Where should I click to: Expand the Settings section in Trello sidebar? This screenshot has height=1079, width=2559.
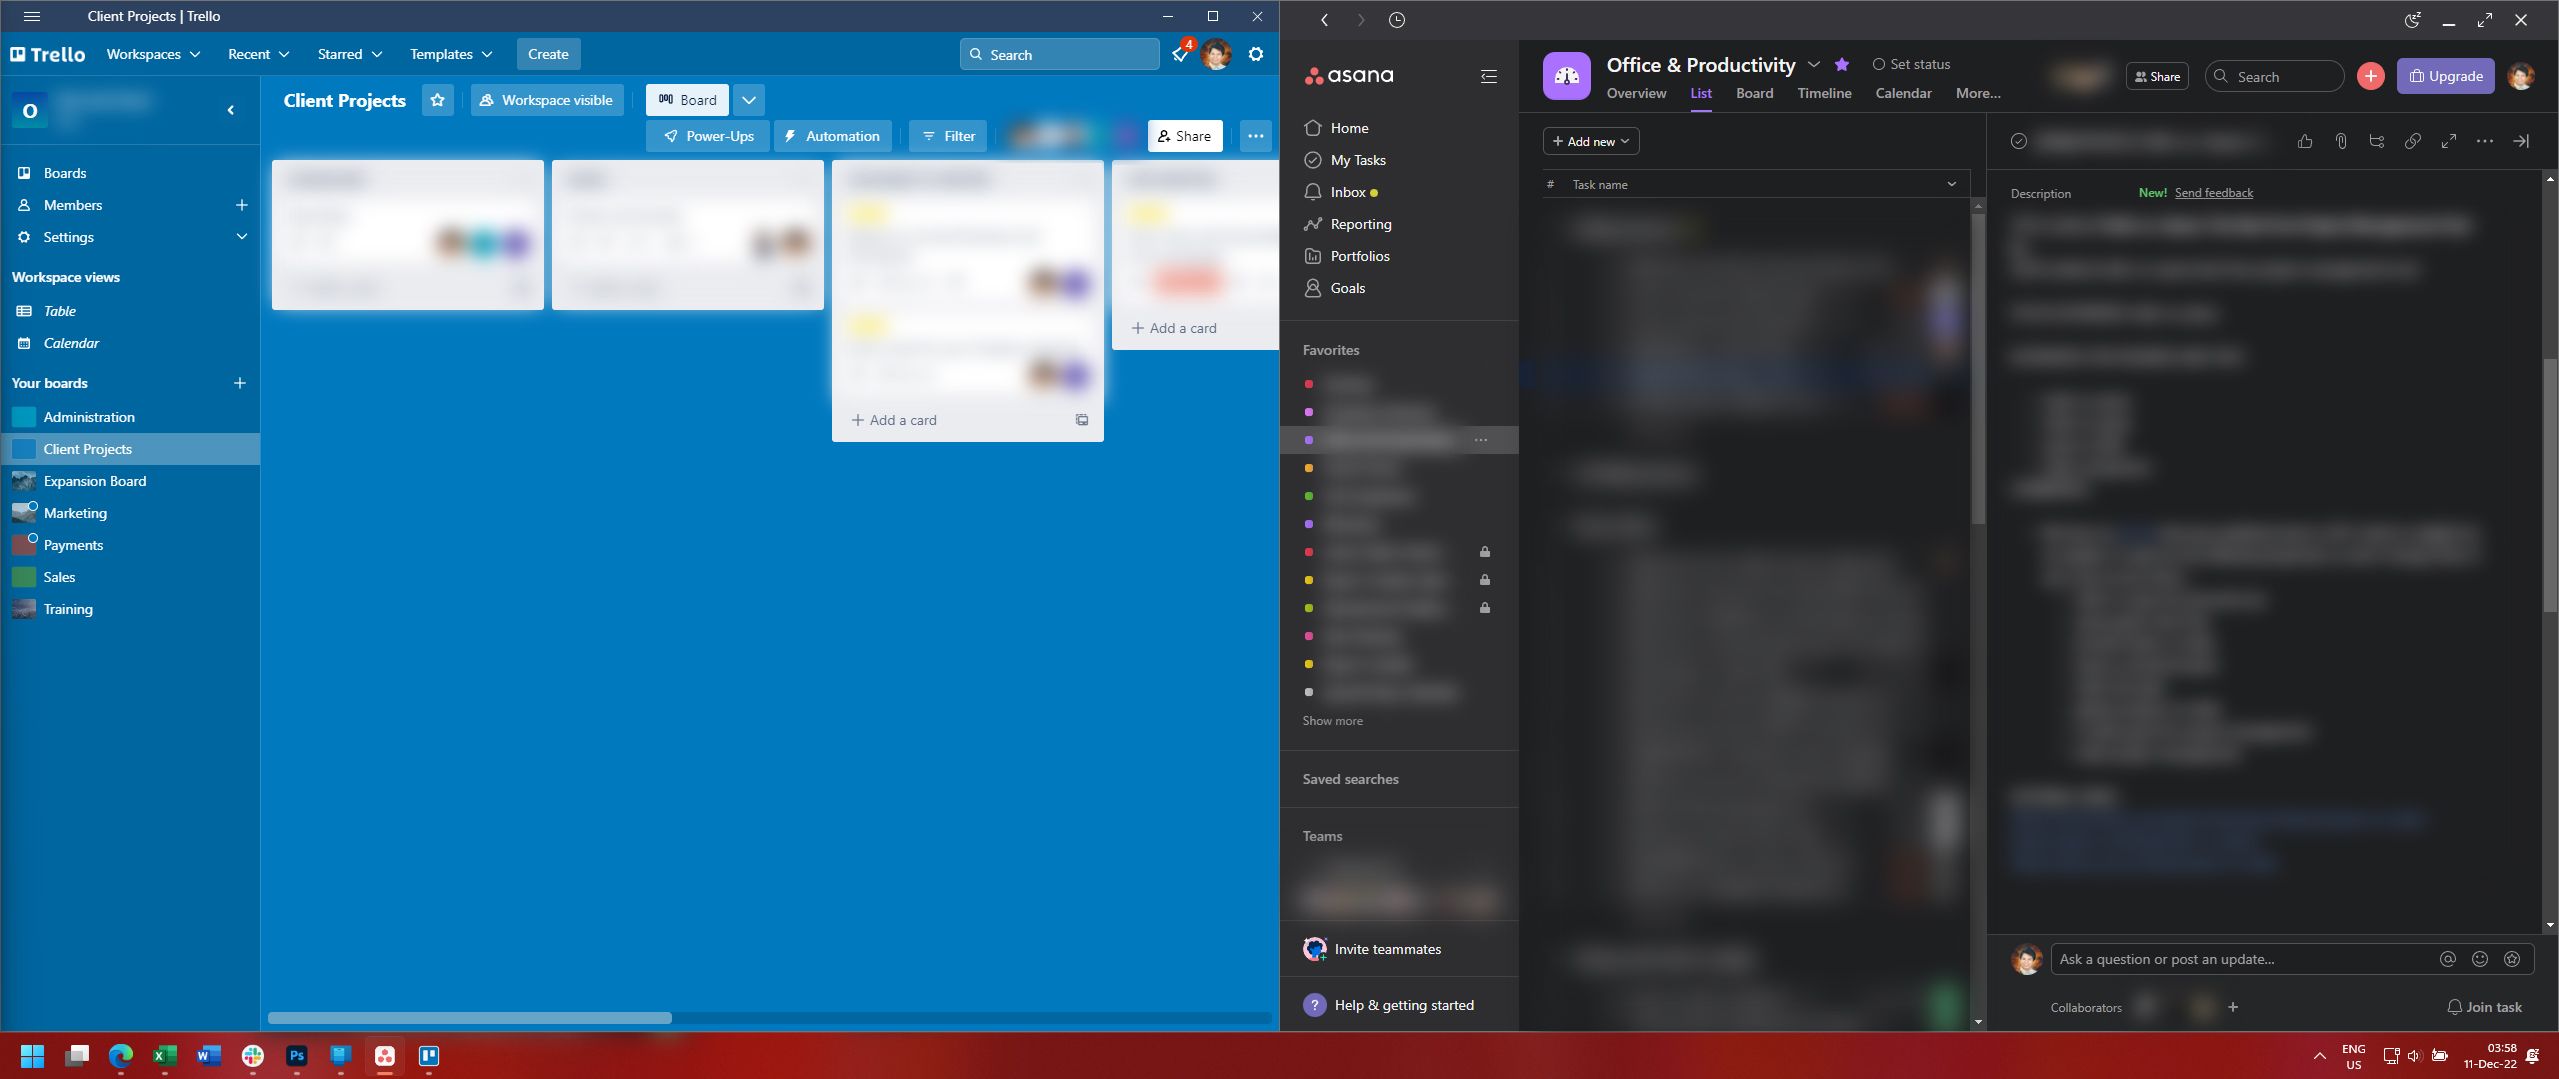tap(241, 237)
